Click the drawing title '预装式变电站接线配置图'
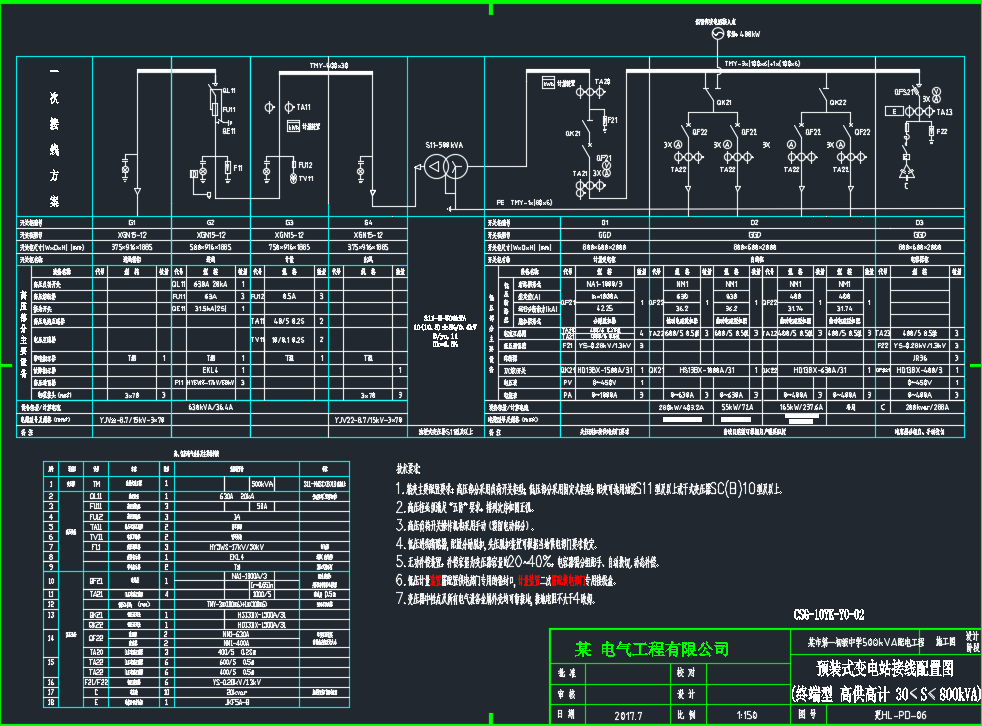Screen dimensions: 982x726 click(x=885, y=669)
